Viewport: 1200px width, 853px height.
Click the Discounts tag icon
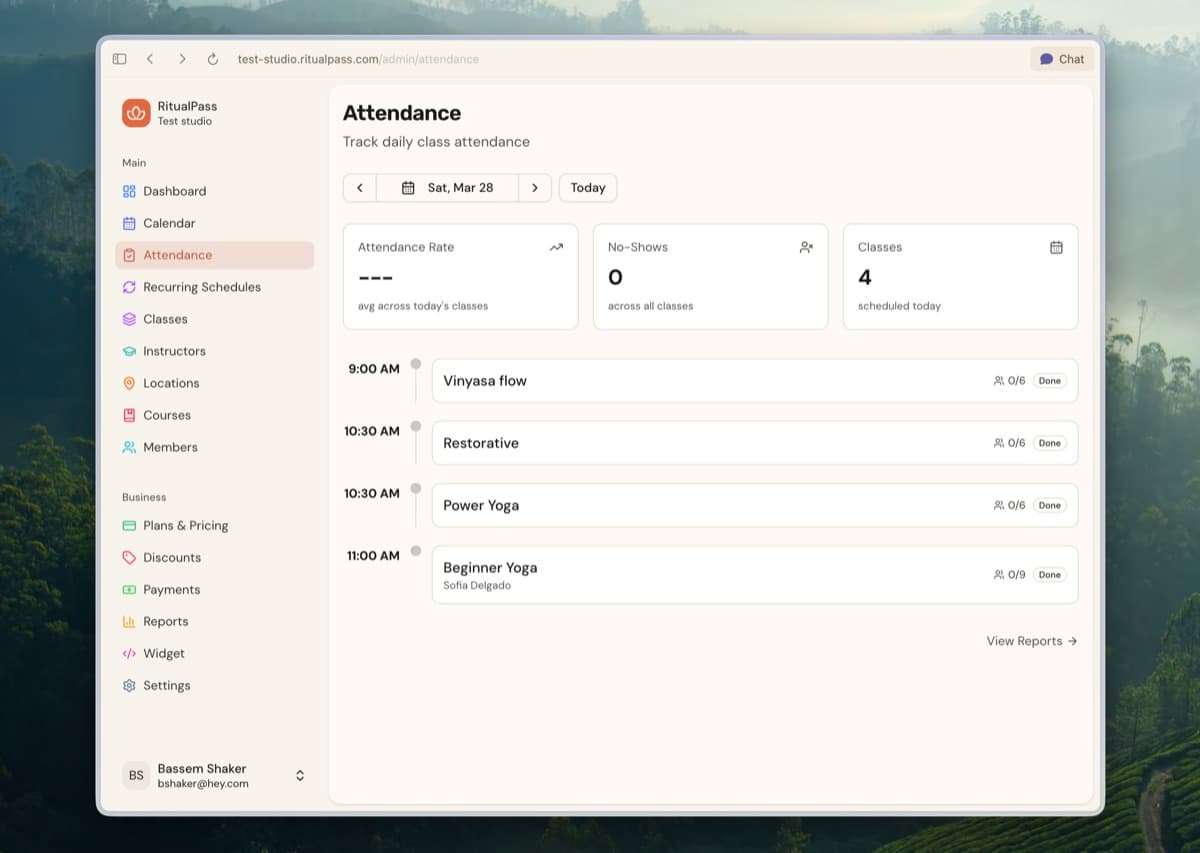click(129, 557)
